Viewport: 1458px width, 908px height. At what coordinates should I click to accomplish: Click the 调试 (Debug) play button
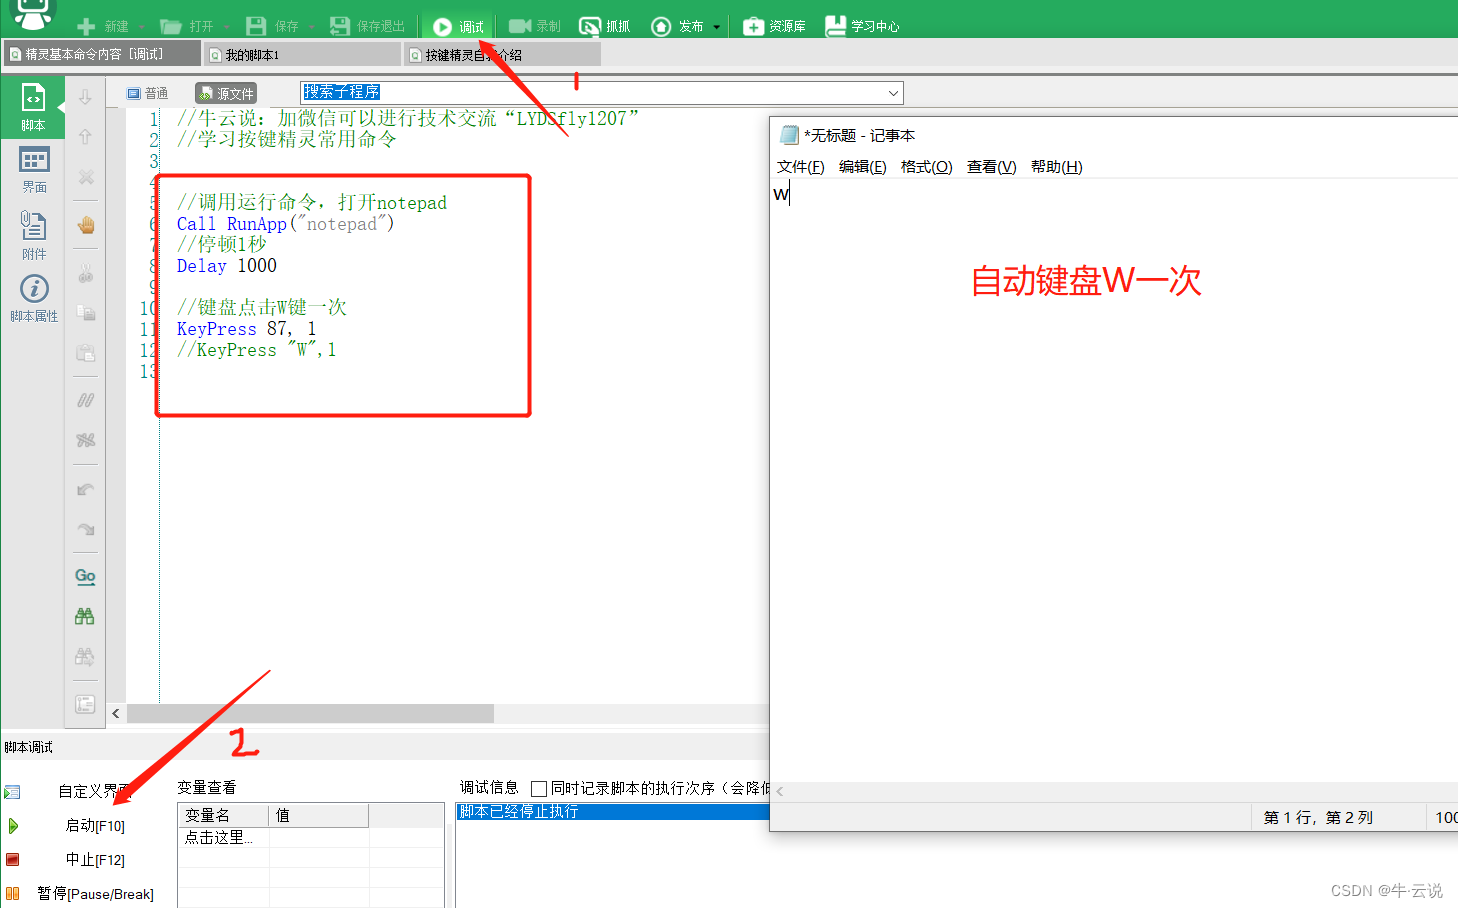pos(458,26)
